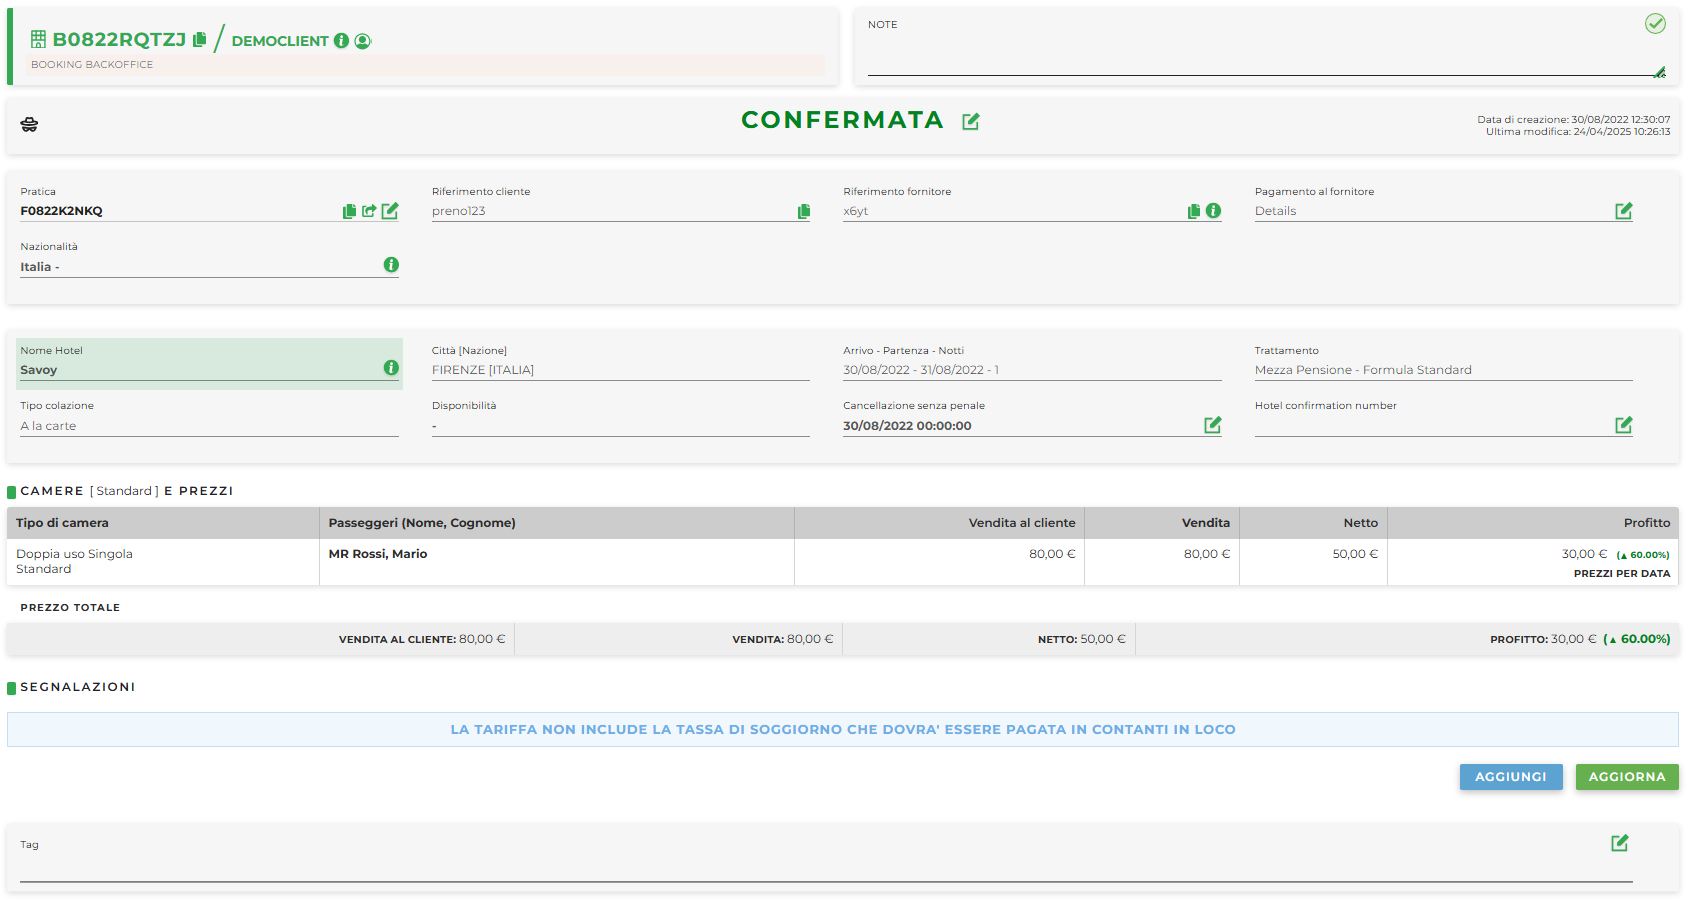Copy Riferimento fornitore value x6yt
Screen dimensions: 1693x920
pos(1193,211)
